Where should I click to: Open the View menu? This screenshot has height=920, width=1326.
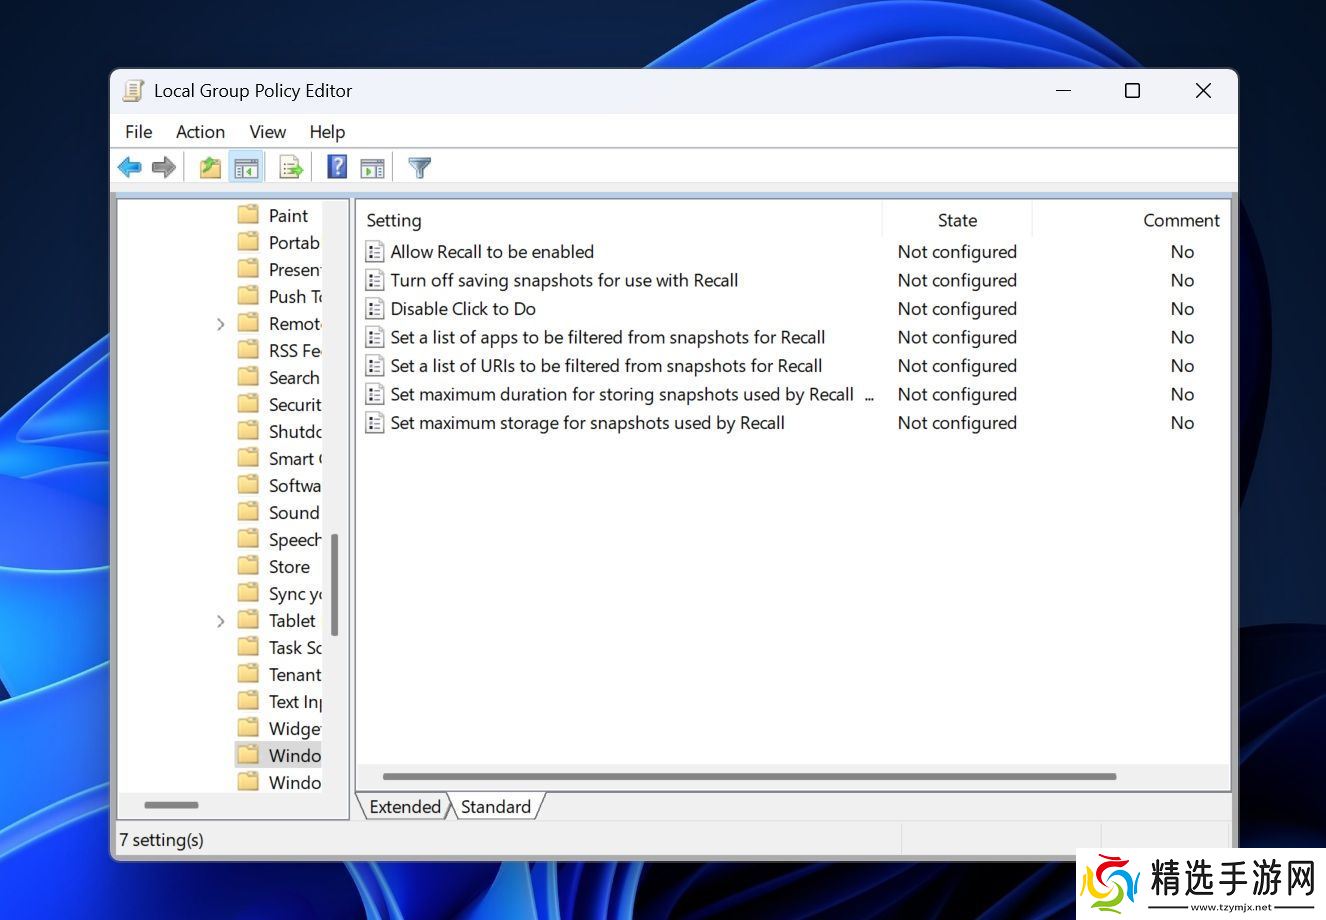point(267,132)
